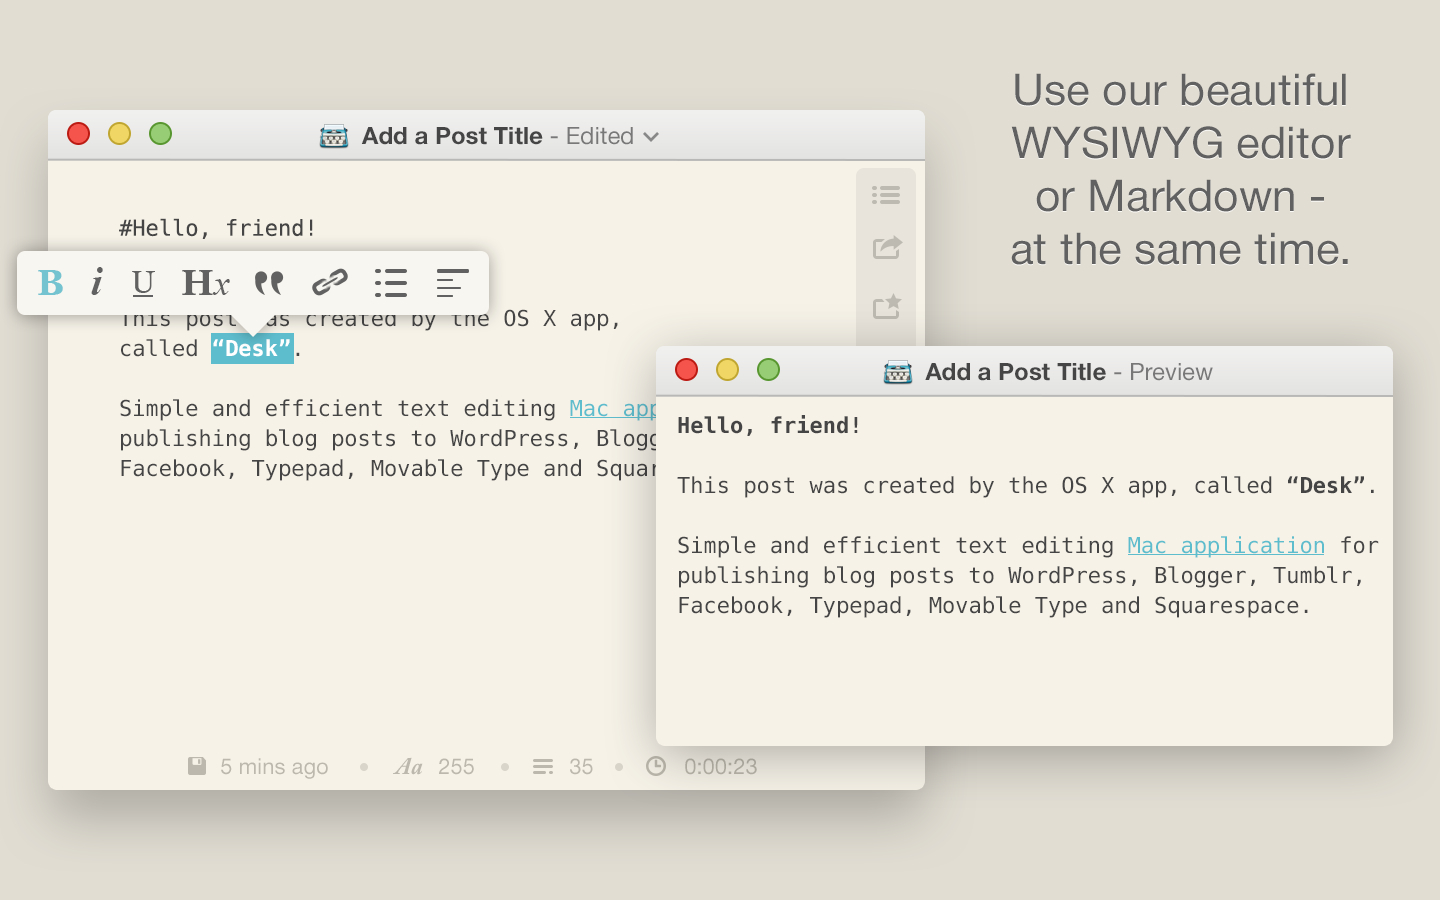Click the floppy disk save icon

197,766
